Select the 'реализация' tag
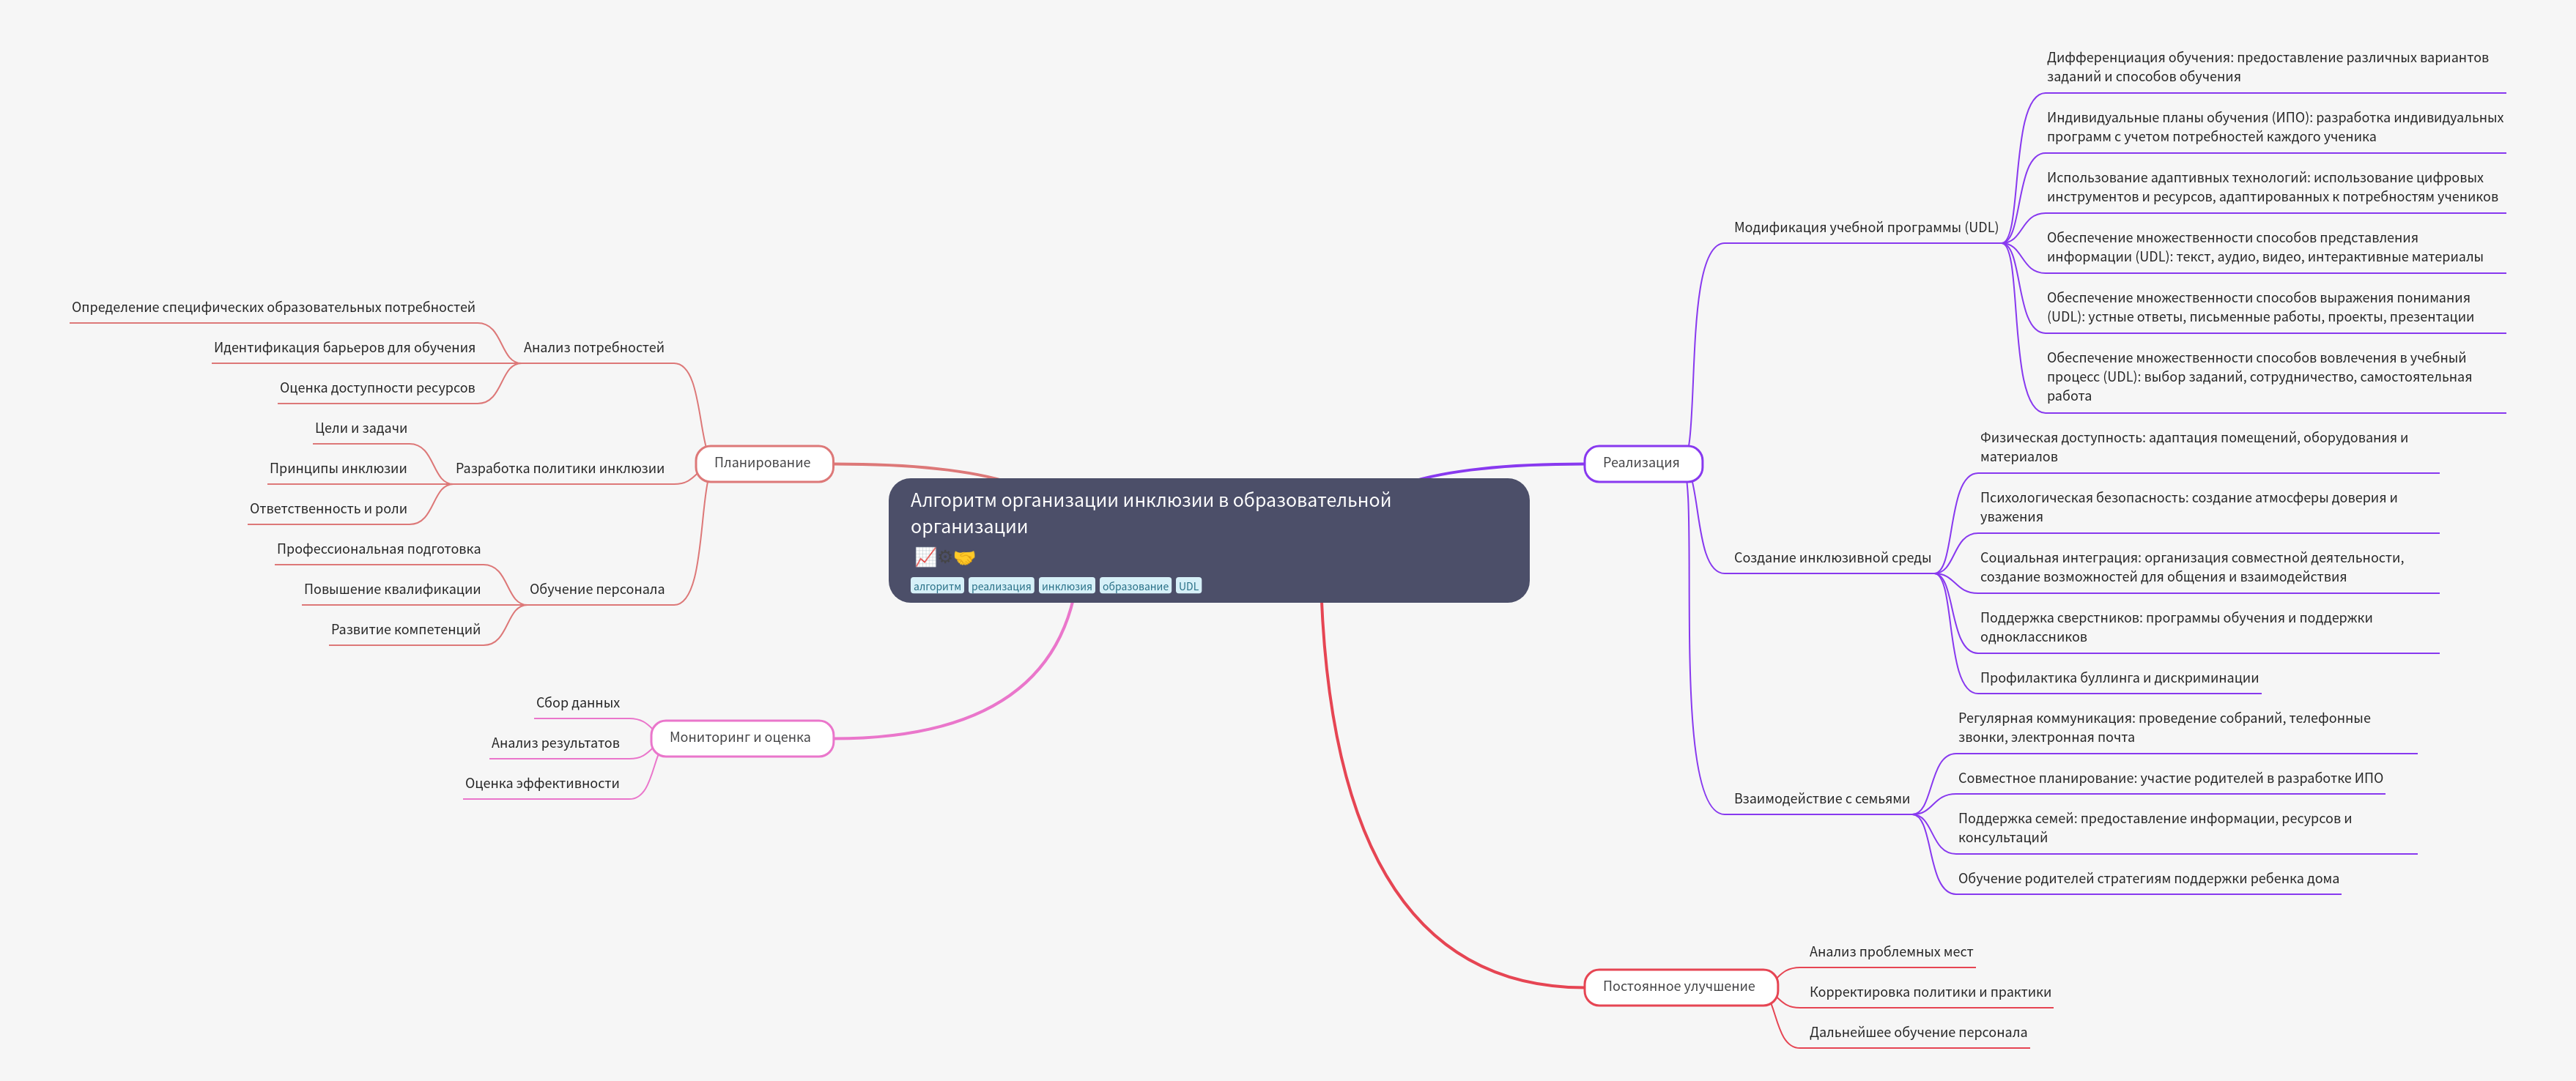Viewport: 2576px width, 1081px height. [1001, 586]
